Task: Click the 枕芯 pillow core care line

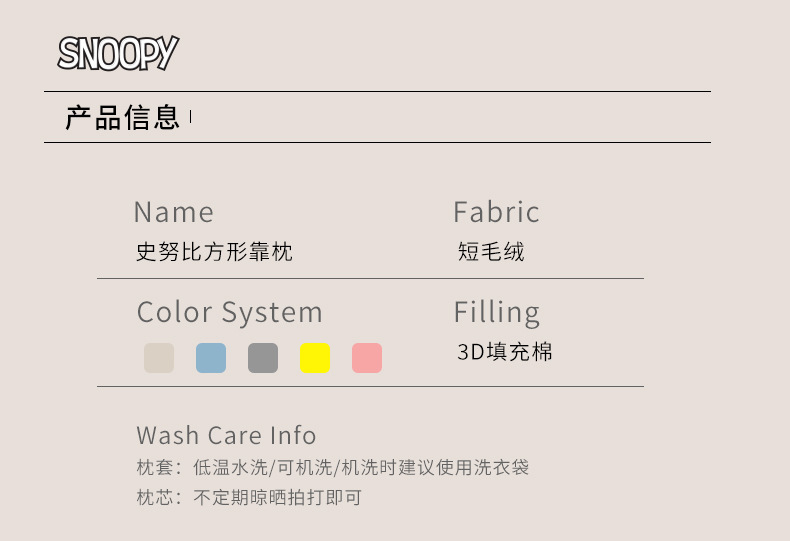Action: pyautogui.click(x=249, y=497)
